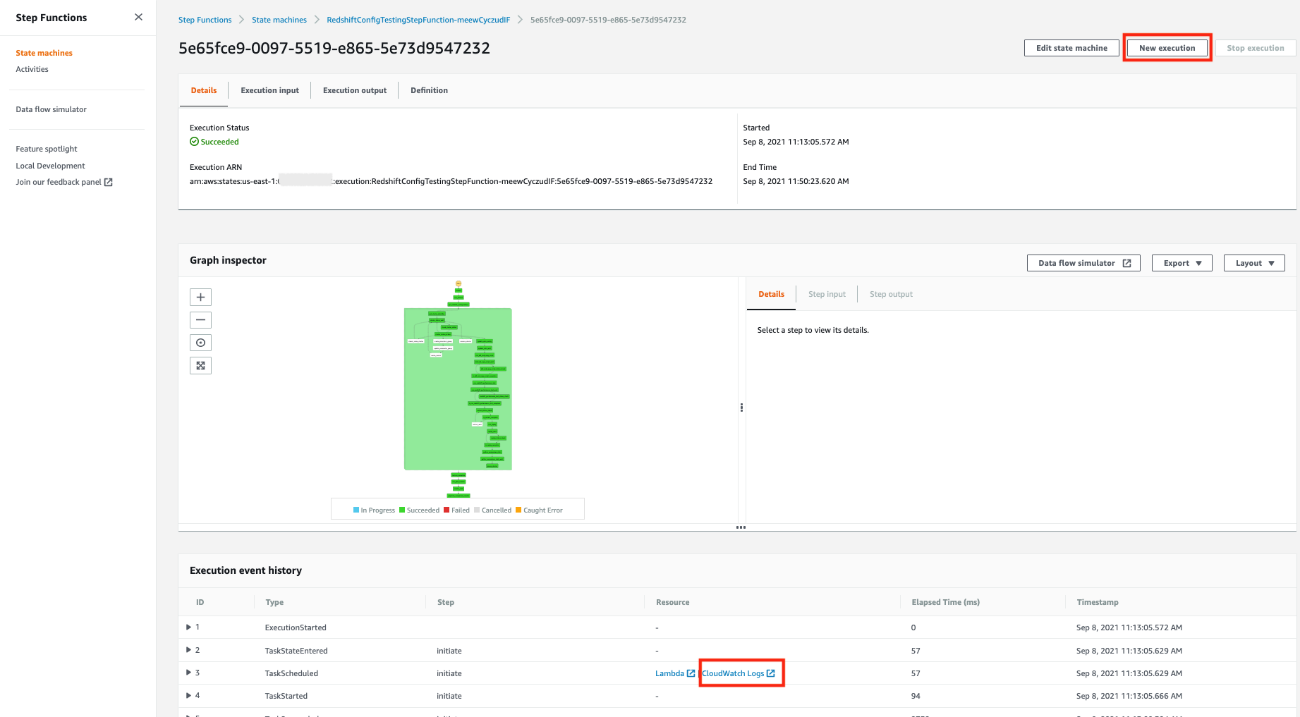Center the workflow graph view
This screenshot has height=717, width=1300.
(x=201, y=343)
